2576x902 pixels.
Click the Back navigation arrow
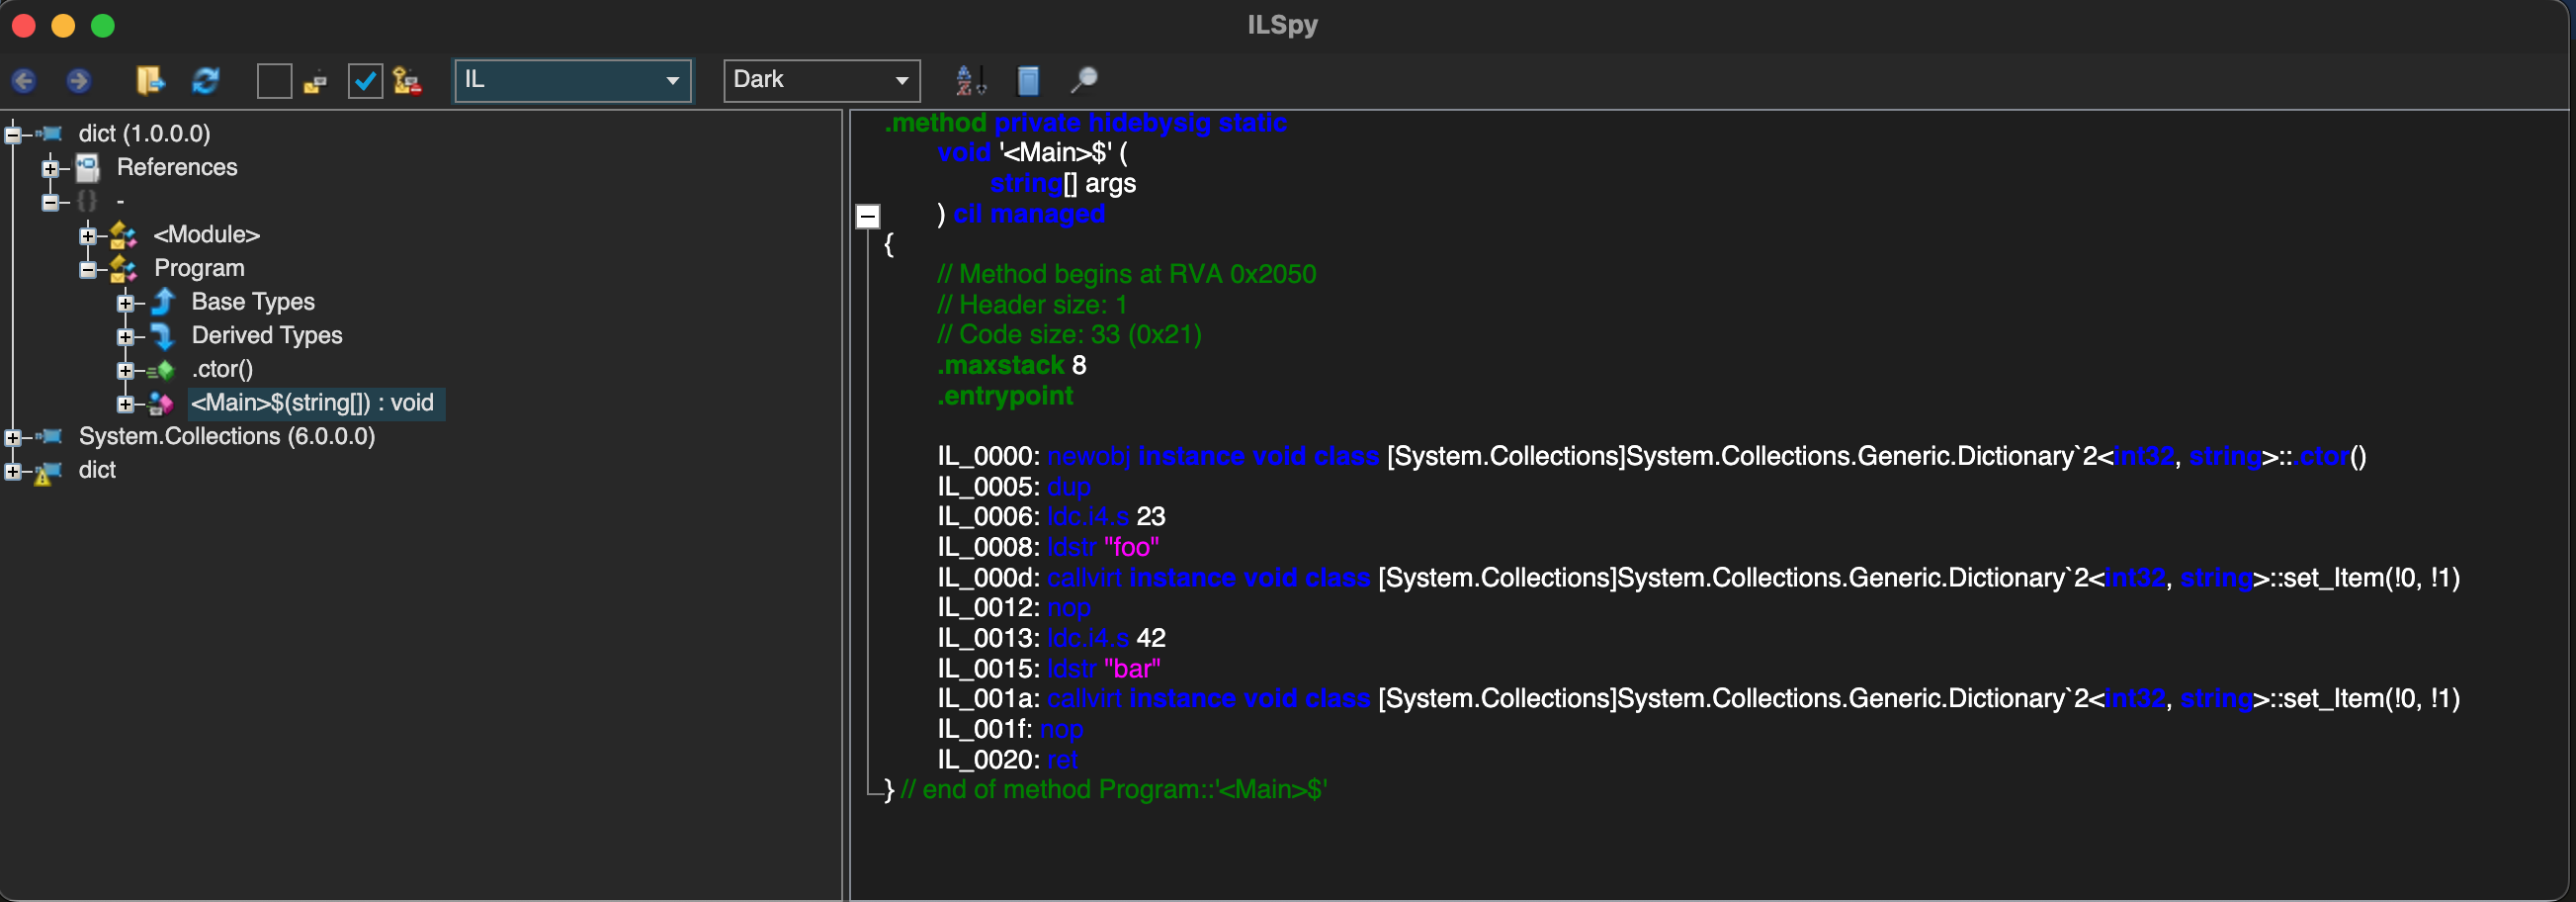[24, 80]
